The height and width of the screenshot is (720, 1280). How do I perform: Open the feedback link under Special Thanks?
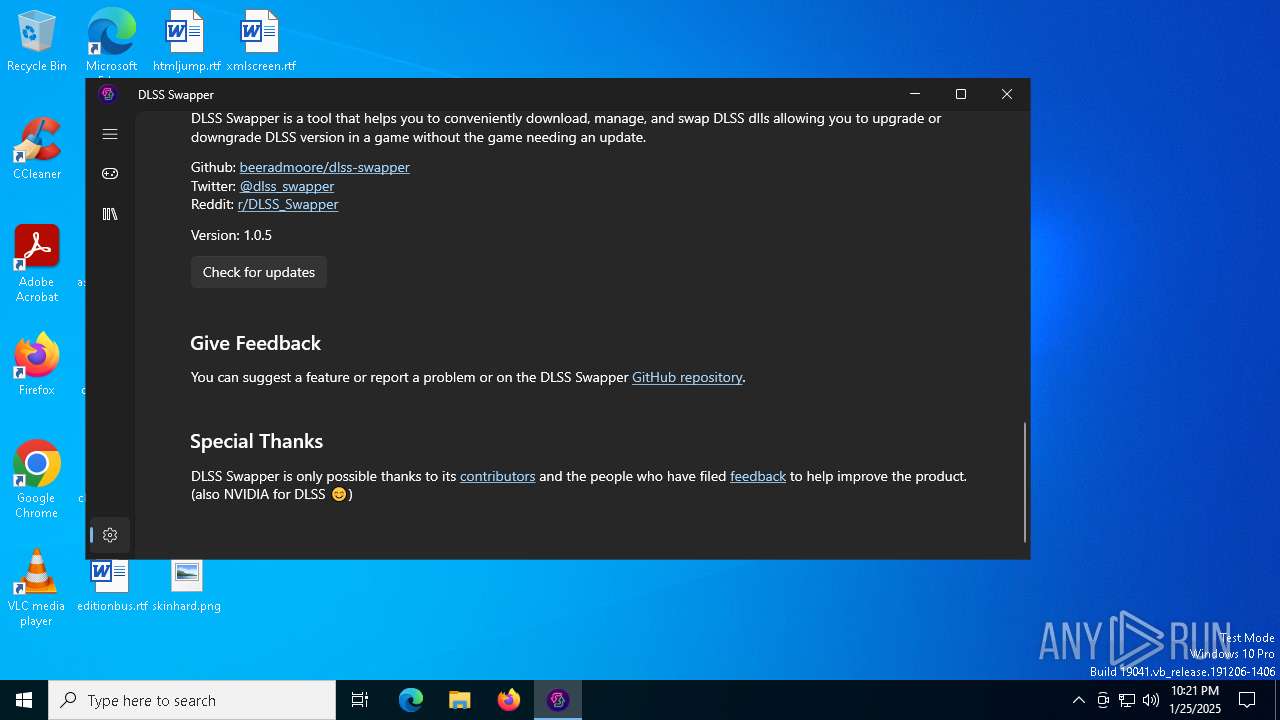point(758,476)
